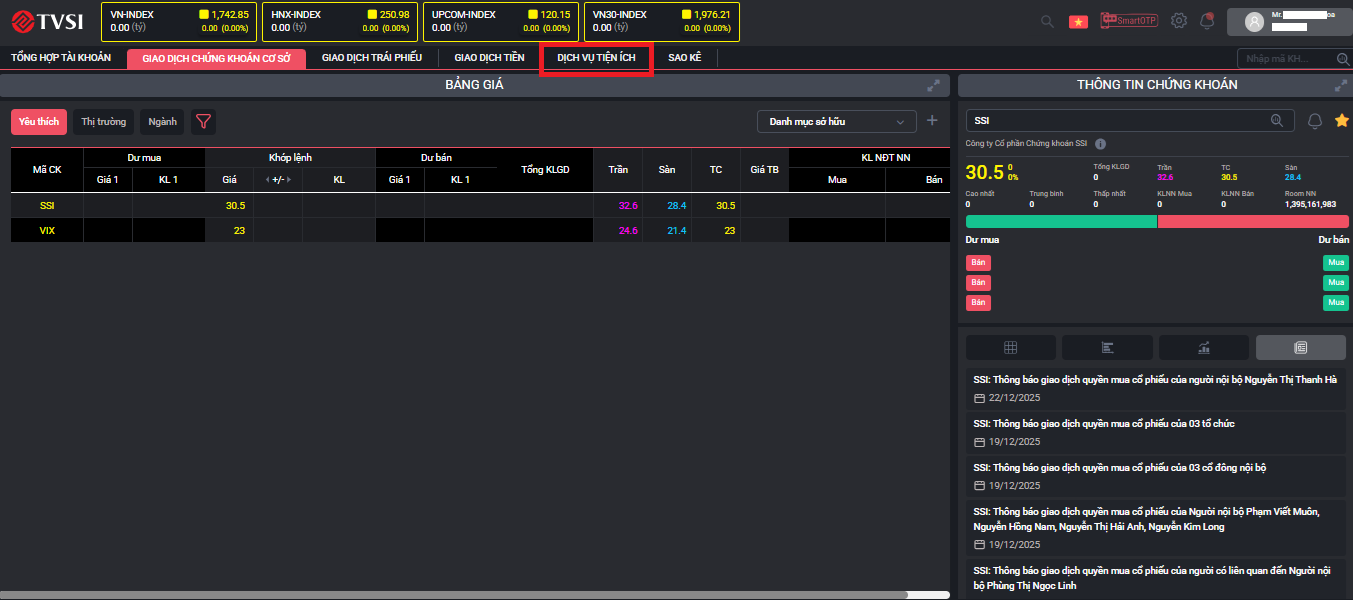
Task: Switch to the Thị trường tab
Action: coord(104,122)
